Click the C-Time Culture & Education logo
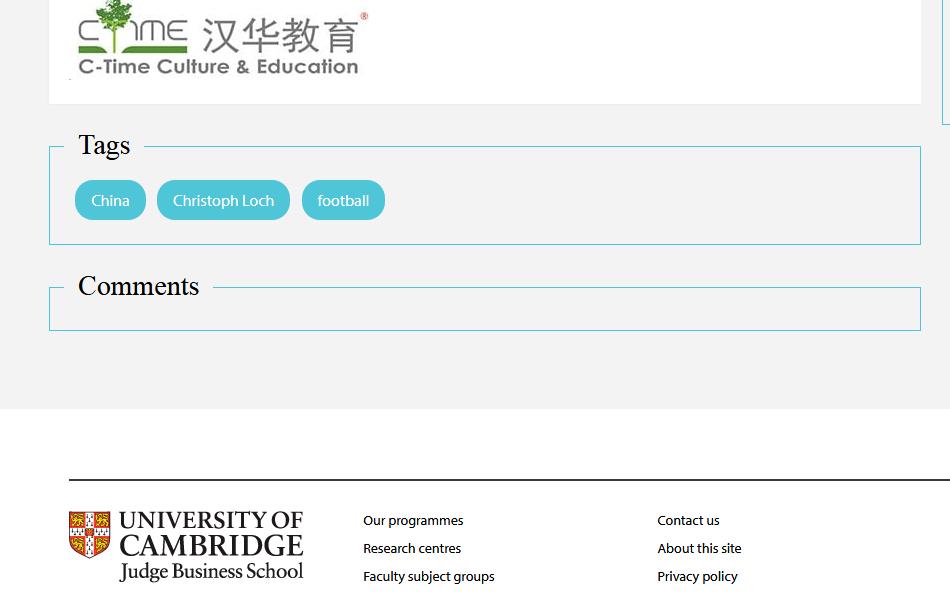The width and height of the screenshot is (950, 594). click(216, 40)
